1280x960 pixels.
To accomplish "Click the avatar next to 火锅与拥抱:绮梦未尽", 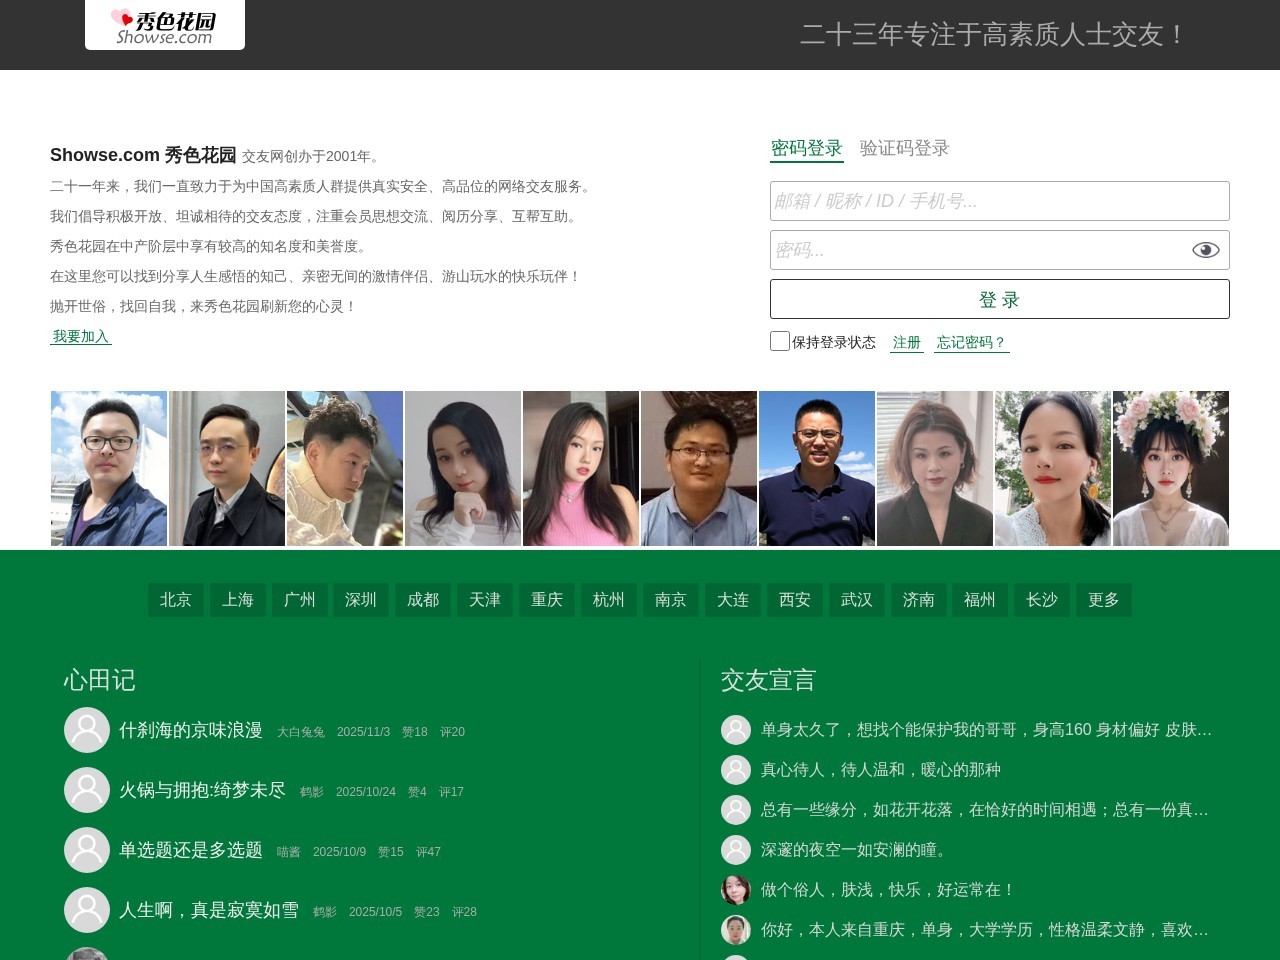I will [87, 790].
